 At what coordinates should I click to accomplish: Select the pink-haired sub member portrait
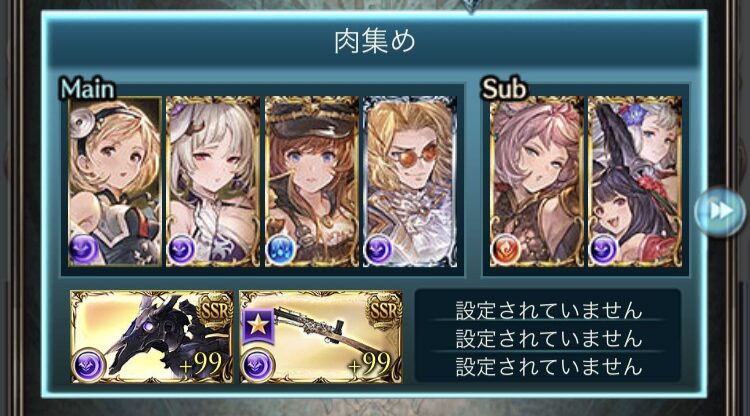pyautogui.click(x=537, y=181)
